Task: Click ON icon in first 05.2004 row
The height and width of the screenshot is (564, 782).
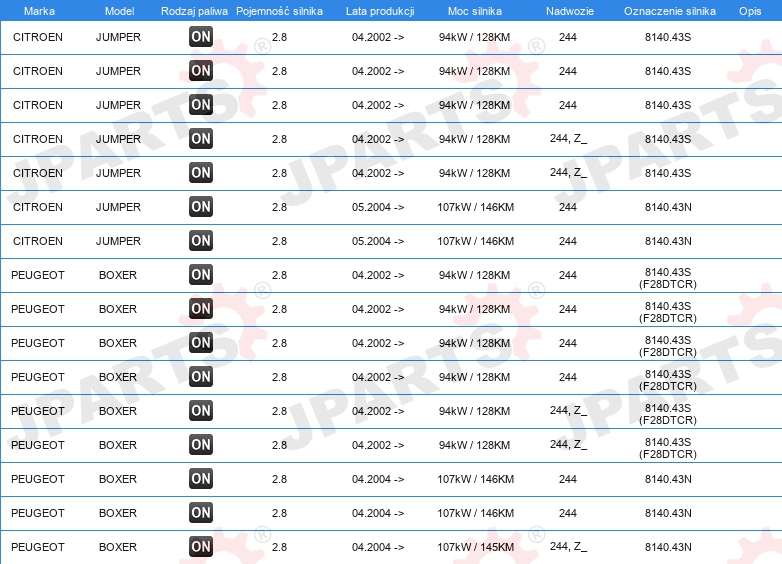Action: pos(201,206)
